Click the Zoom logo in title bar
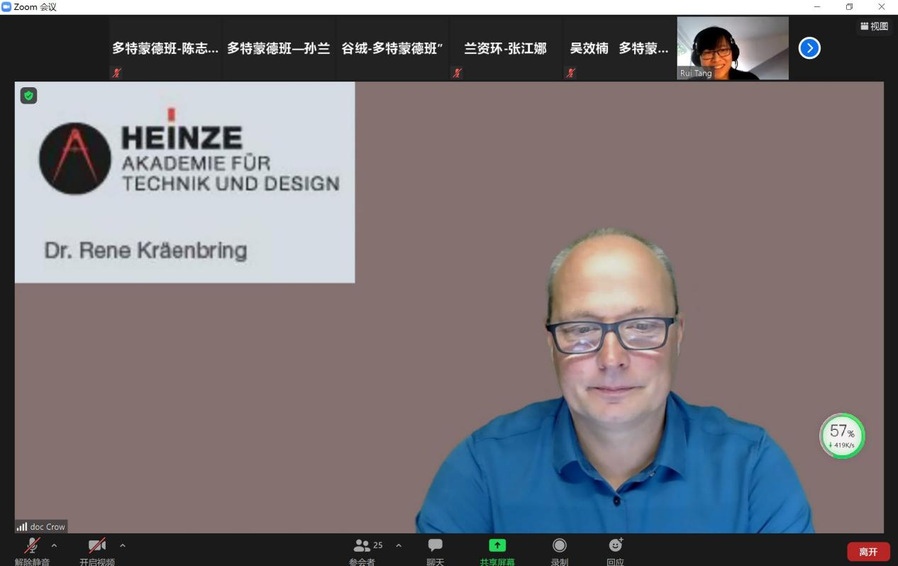The width and height of the screenshot is (898, 566). click(7, 7)
